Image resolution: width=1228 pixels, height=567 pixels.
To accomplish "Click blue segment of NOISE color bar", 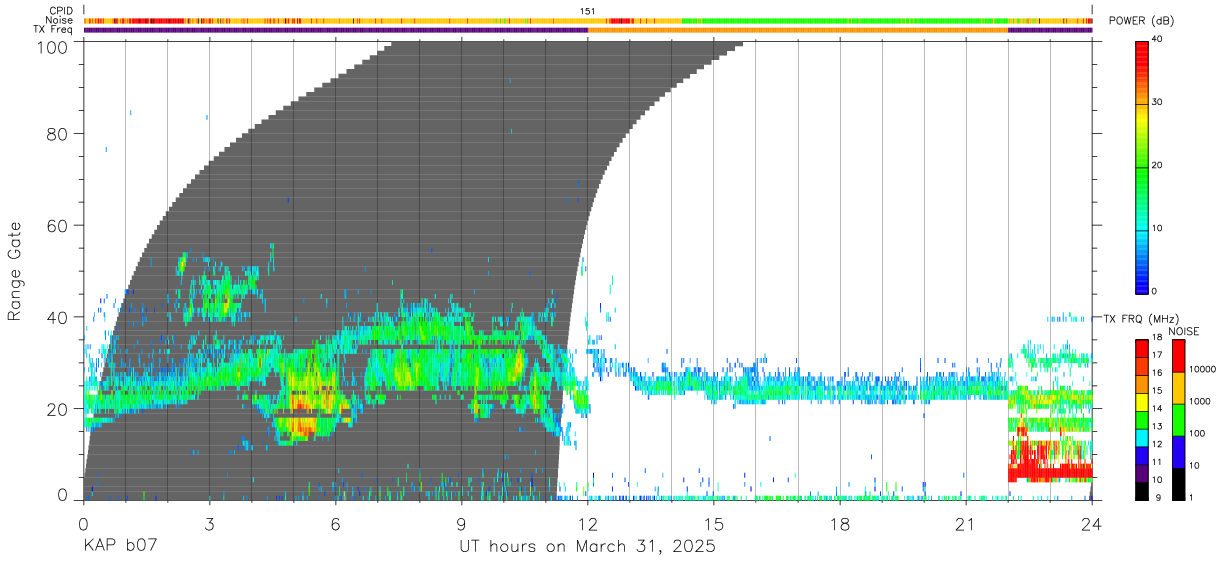I will tap(1178, 452).
